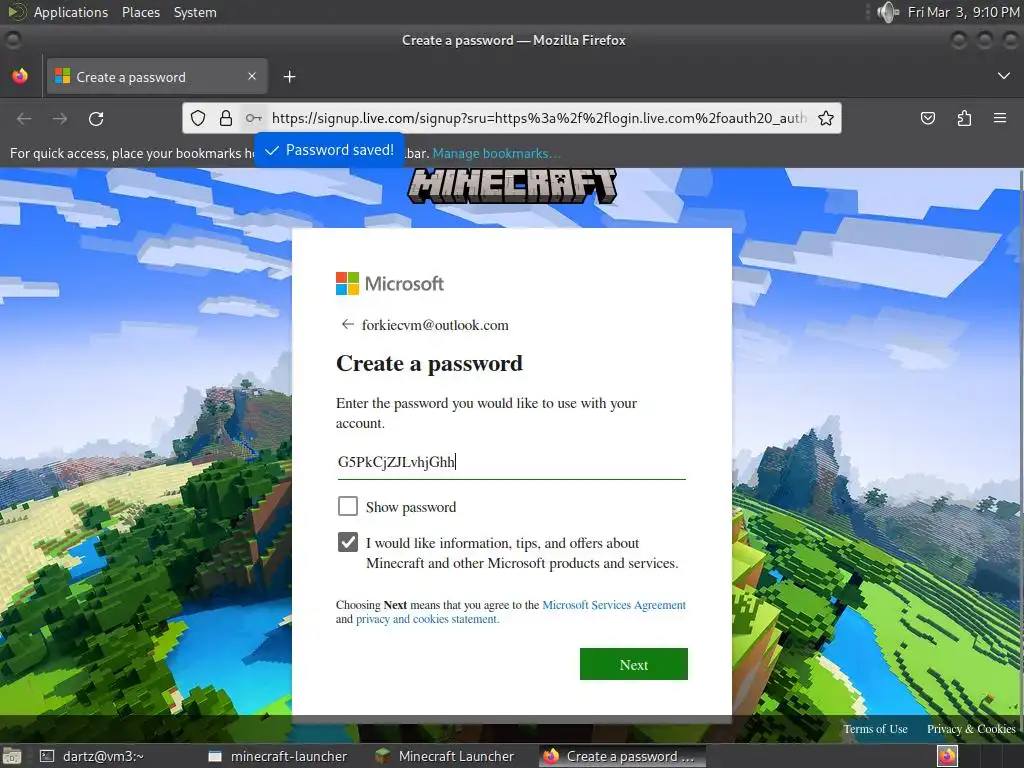This screenshot has width=1024, height=768.
Task: Switch to the dartz@vm3 terminal taskbar item
Action: (x=93, y=756)
